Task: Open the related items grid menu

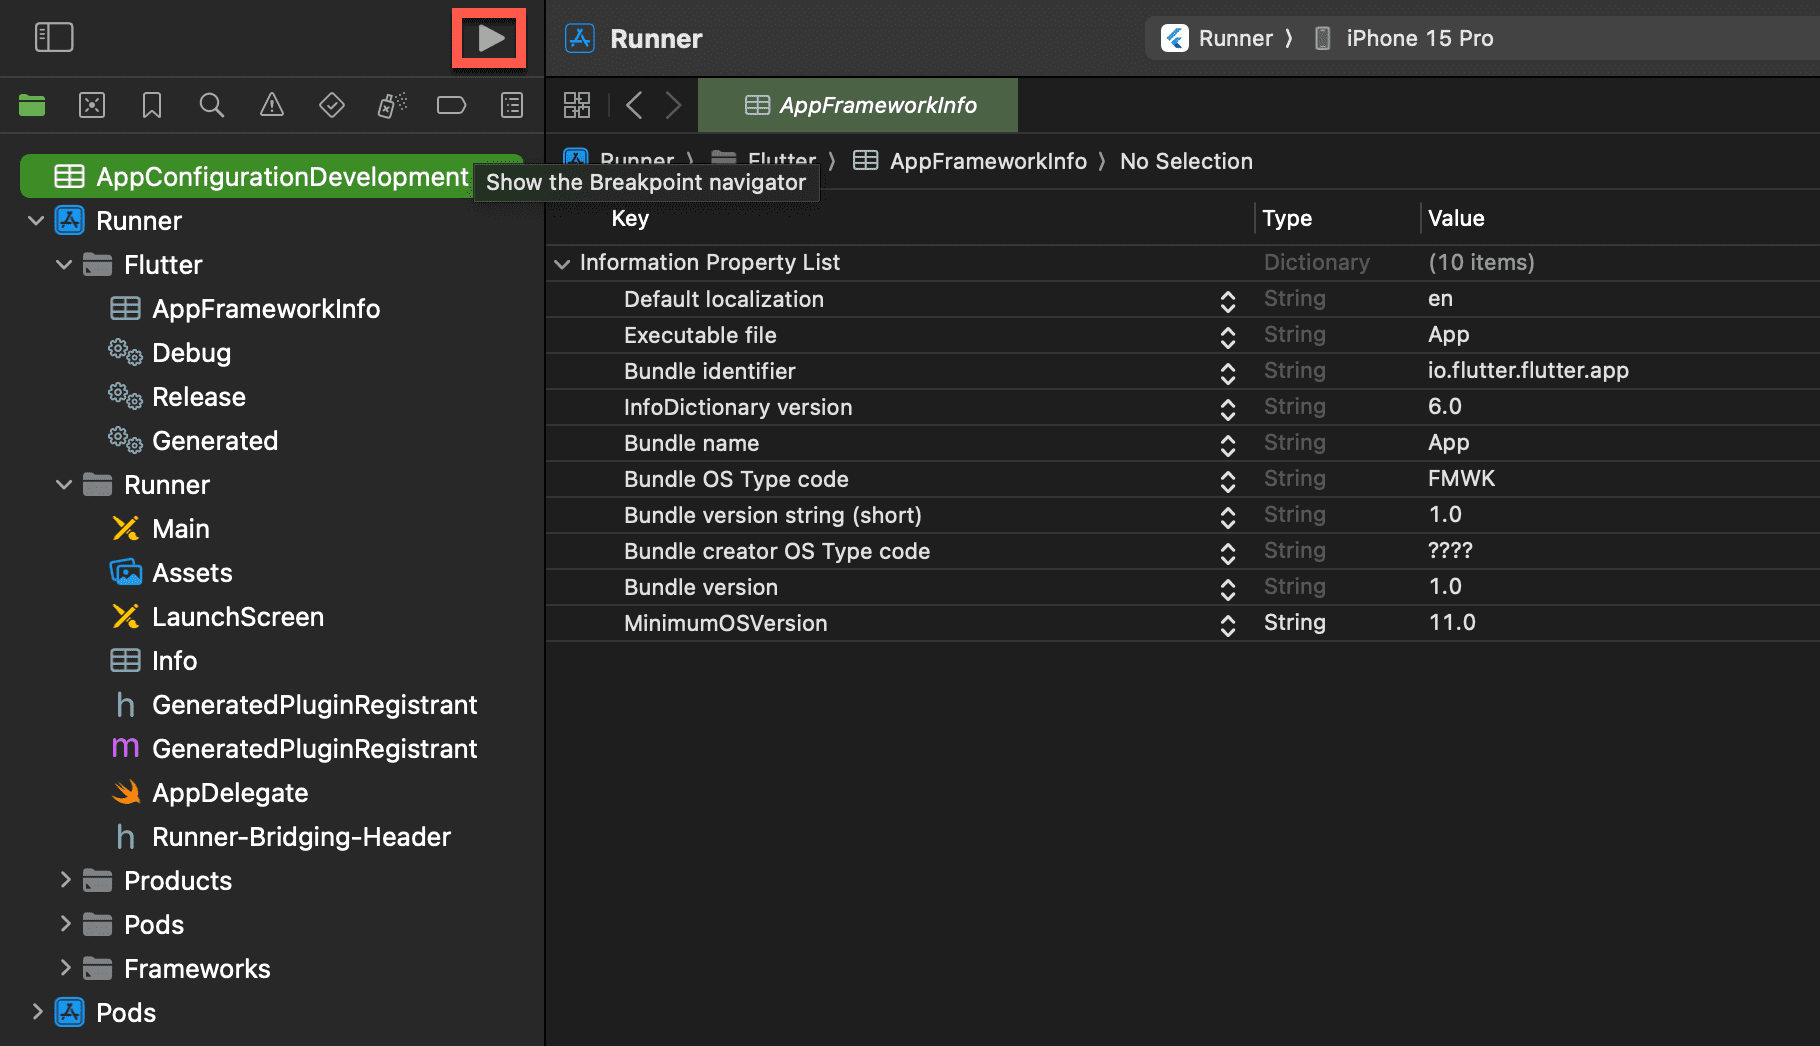Action: tap(577, 105)
